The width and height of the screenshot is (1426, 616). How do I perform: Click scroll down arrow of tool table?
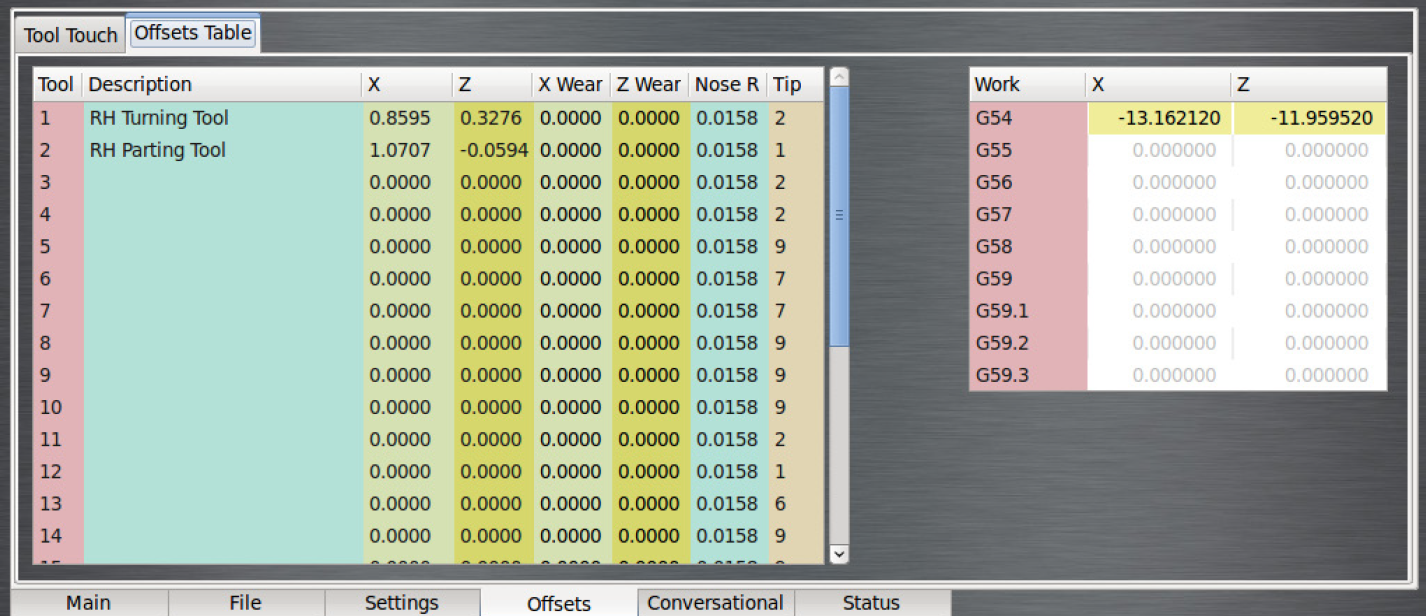click(x=839, y=553)
